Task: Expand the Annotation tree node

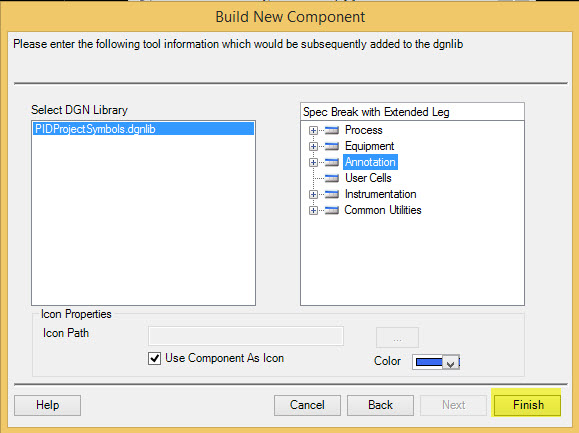Action: 313,162
